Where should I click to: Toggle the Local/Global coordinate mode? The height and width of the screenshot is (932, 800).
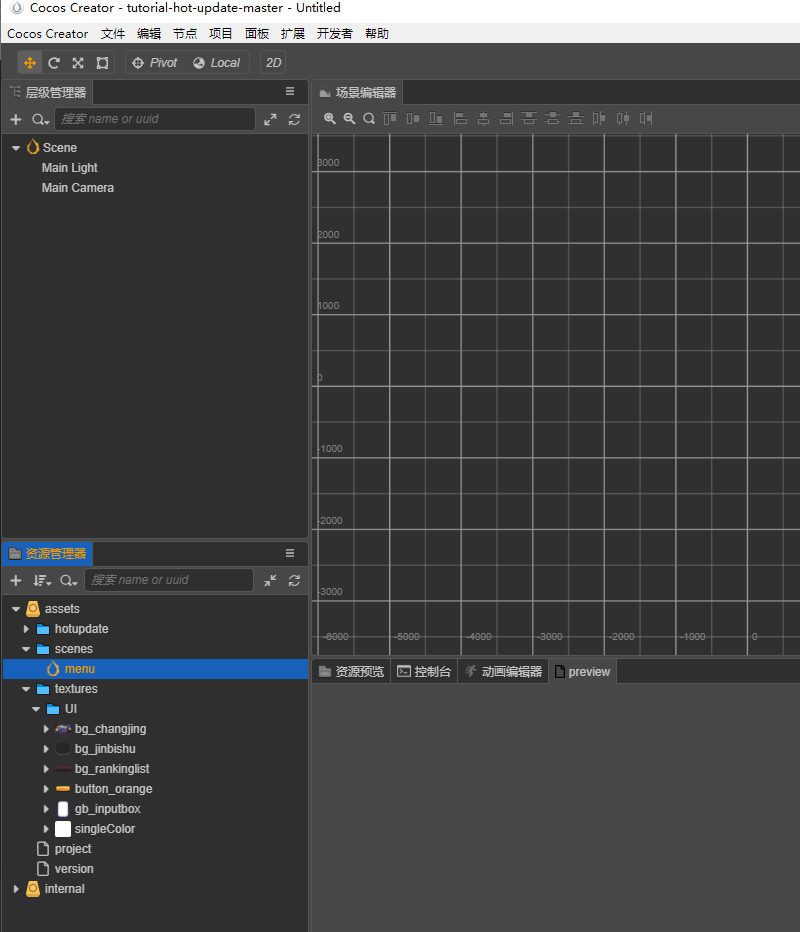217,63
